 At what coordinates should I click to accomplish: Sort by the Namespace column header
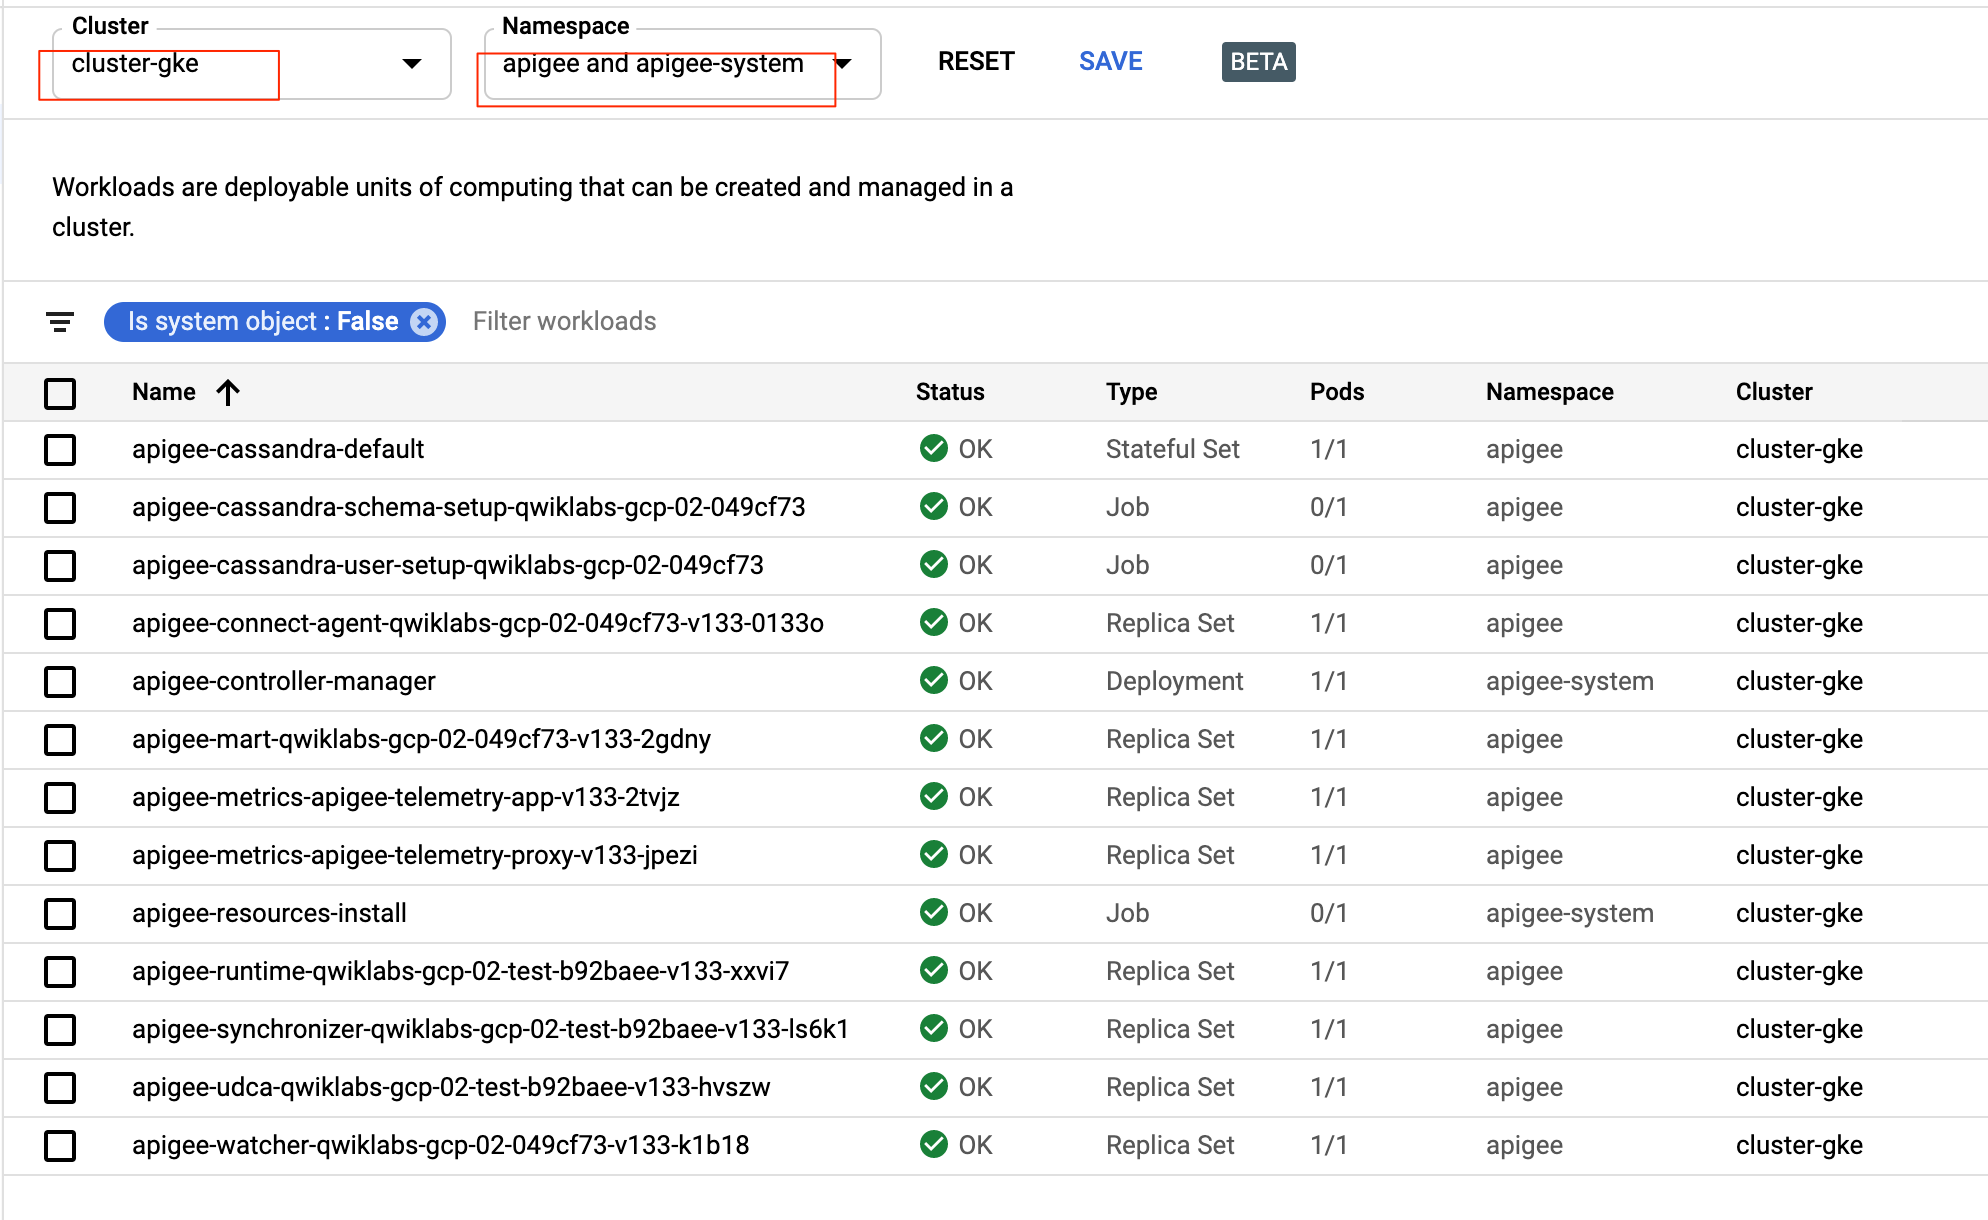coord(1550,392)
